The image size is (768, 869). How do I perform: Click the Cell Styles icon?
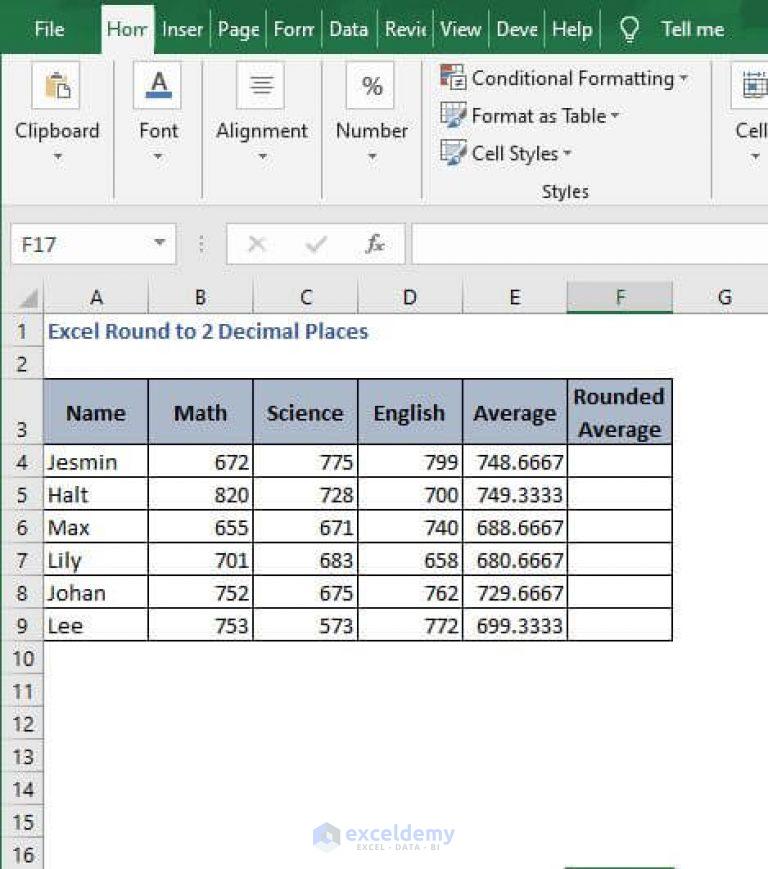pos(453,153)
